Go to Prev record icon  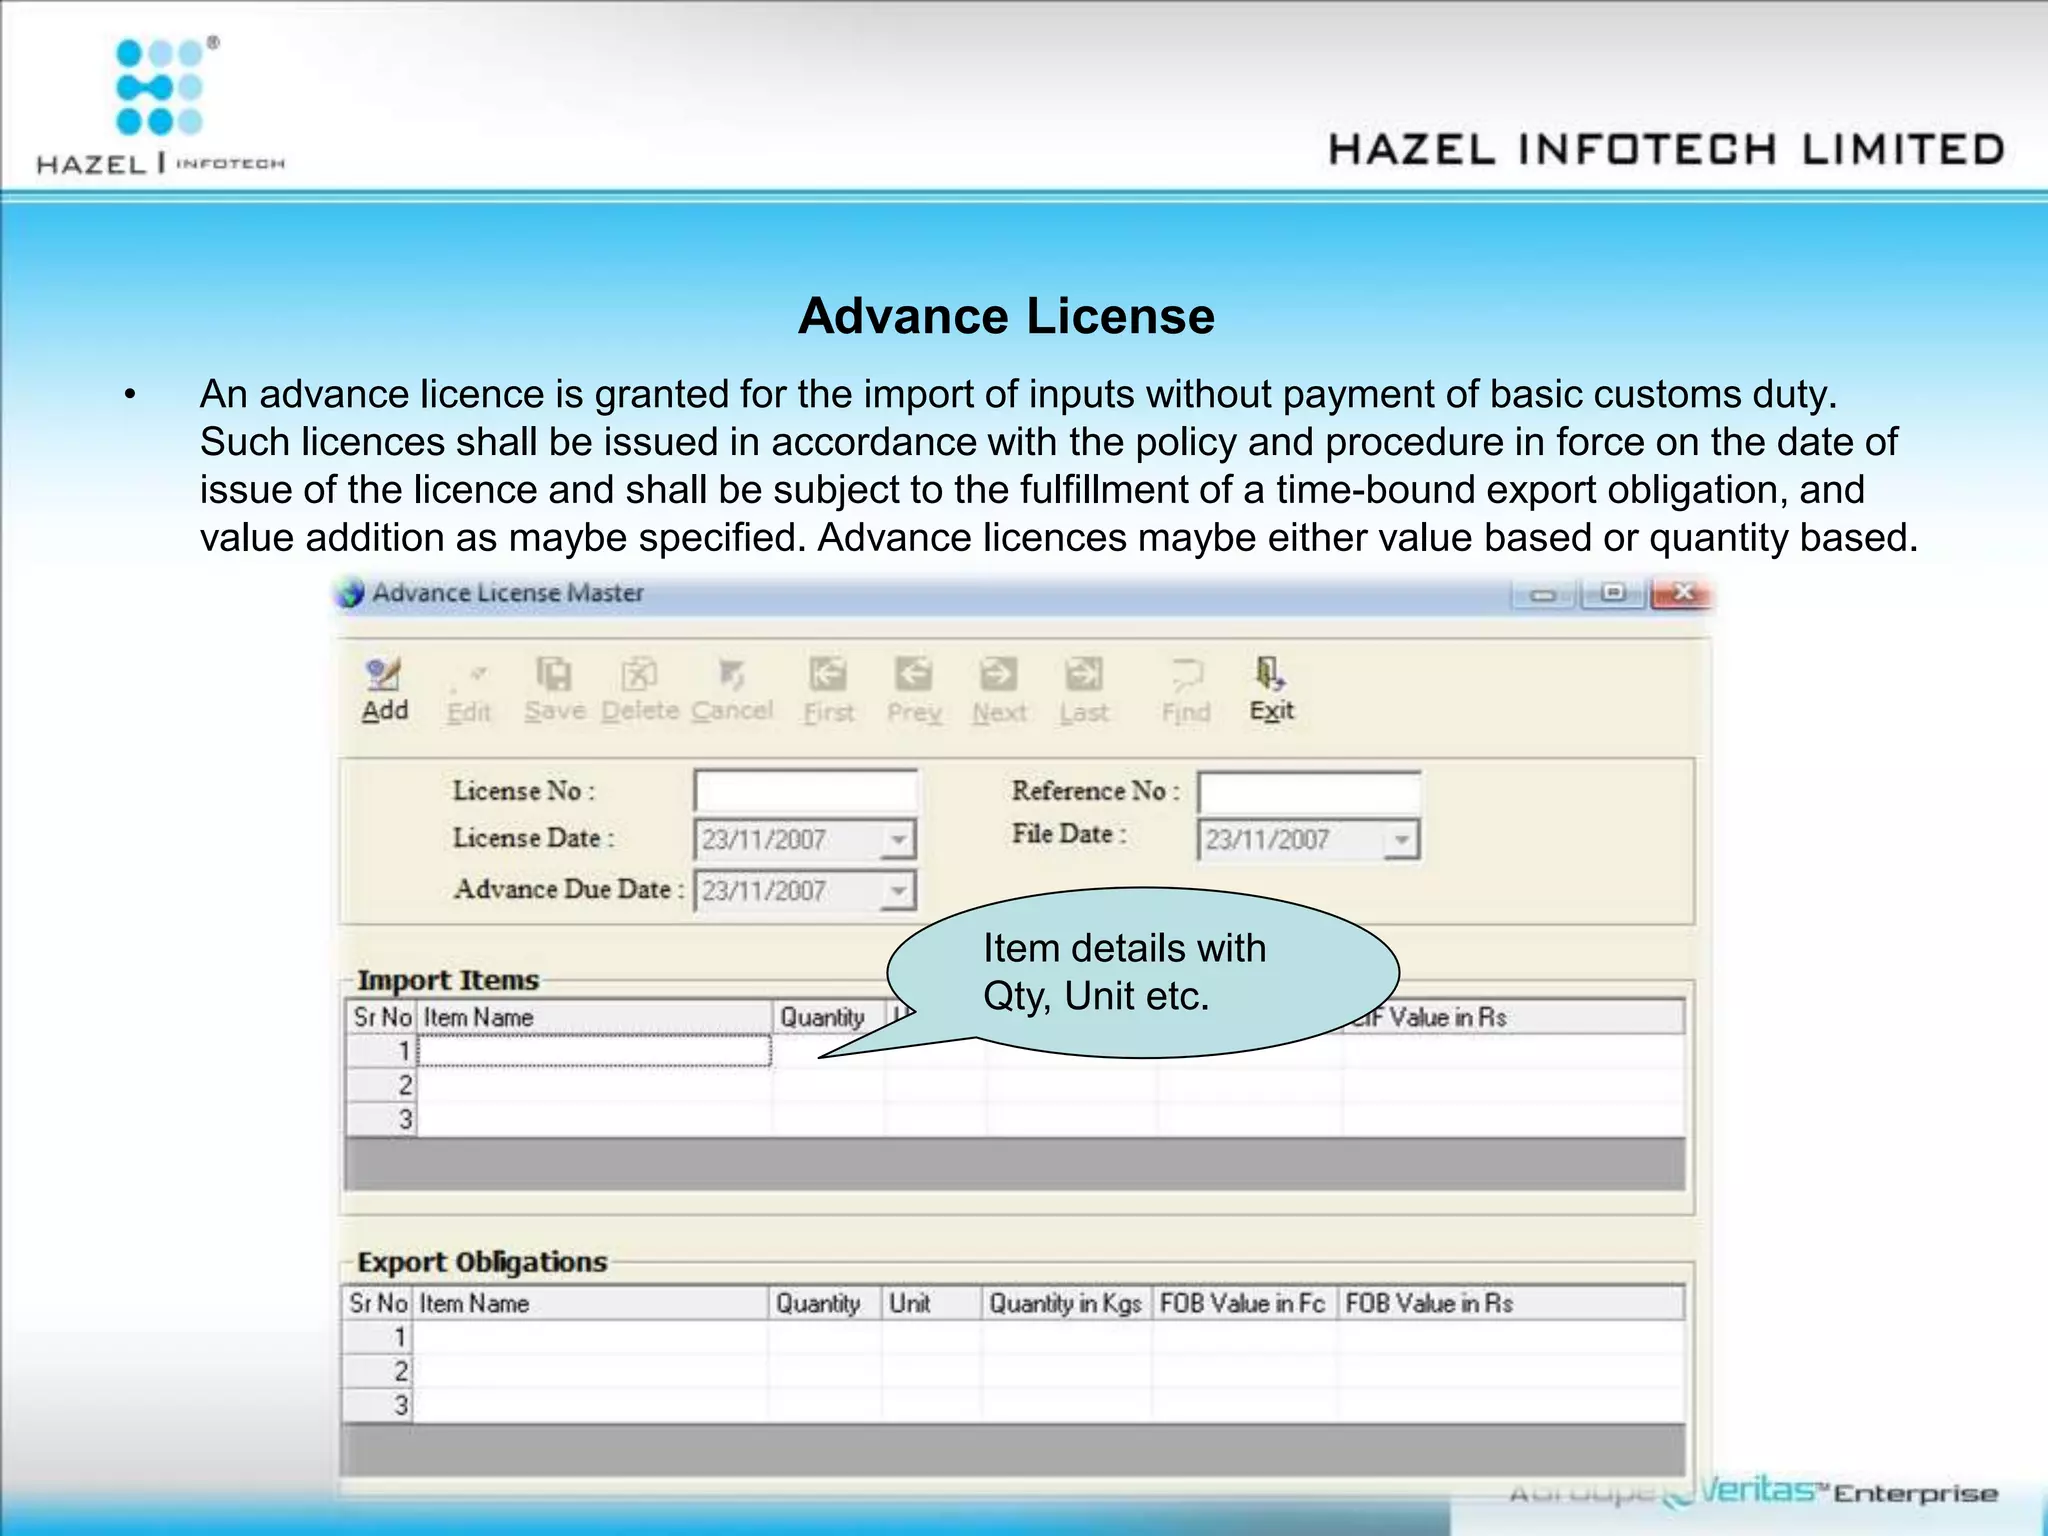(914, 690)
